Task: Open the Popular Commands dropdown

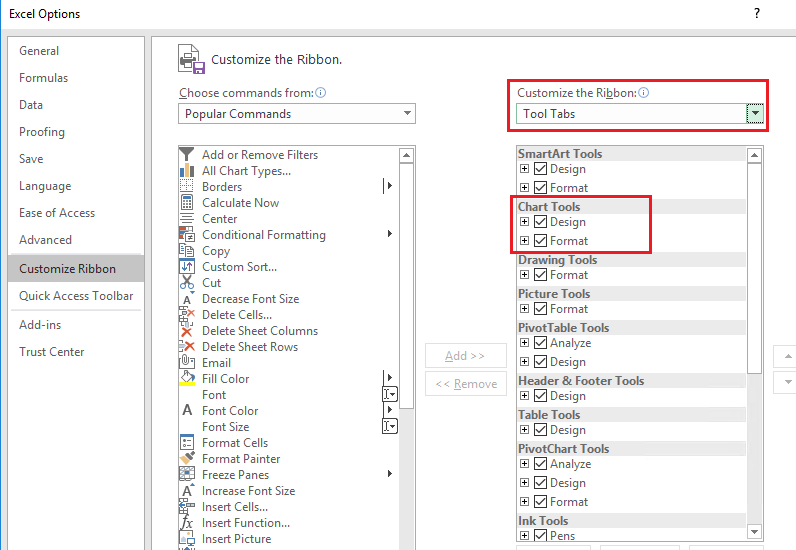Action: coord(296,114)
